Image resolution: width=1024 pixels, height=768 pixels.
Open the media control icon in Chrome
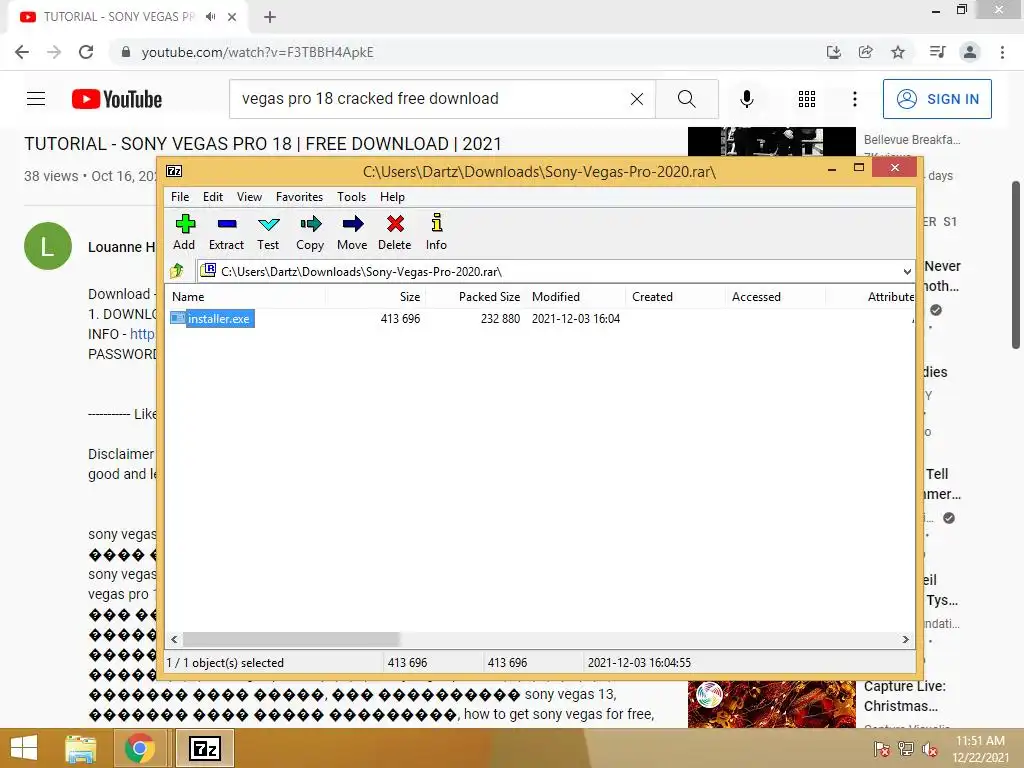pyautogui.click(x=937, y=52)
